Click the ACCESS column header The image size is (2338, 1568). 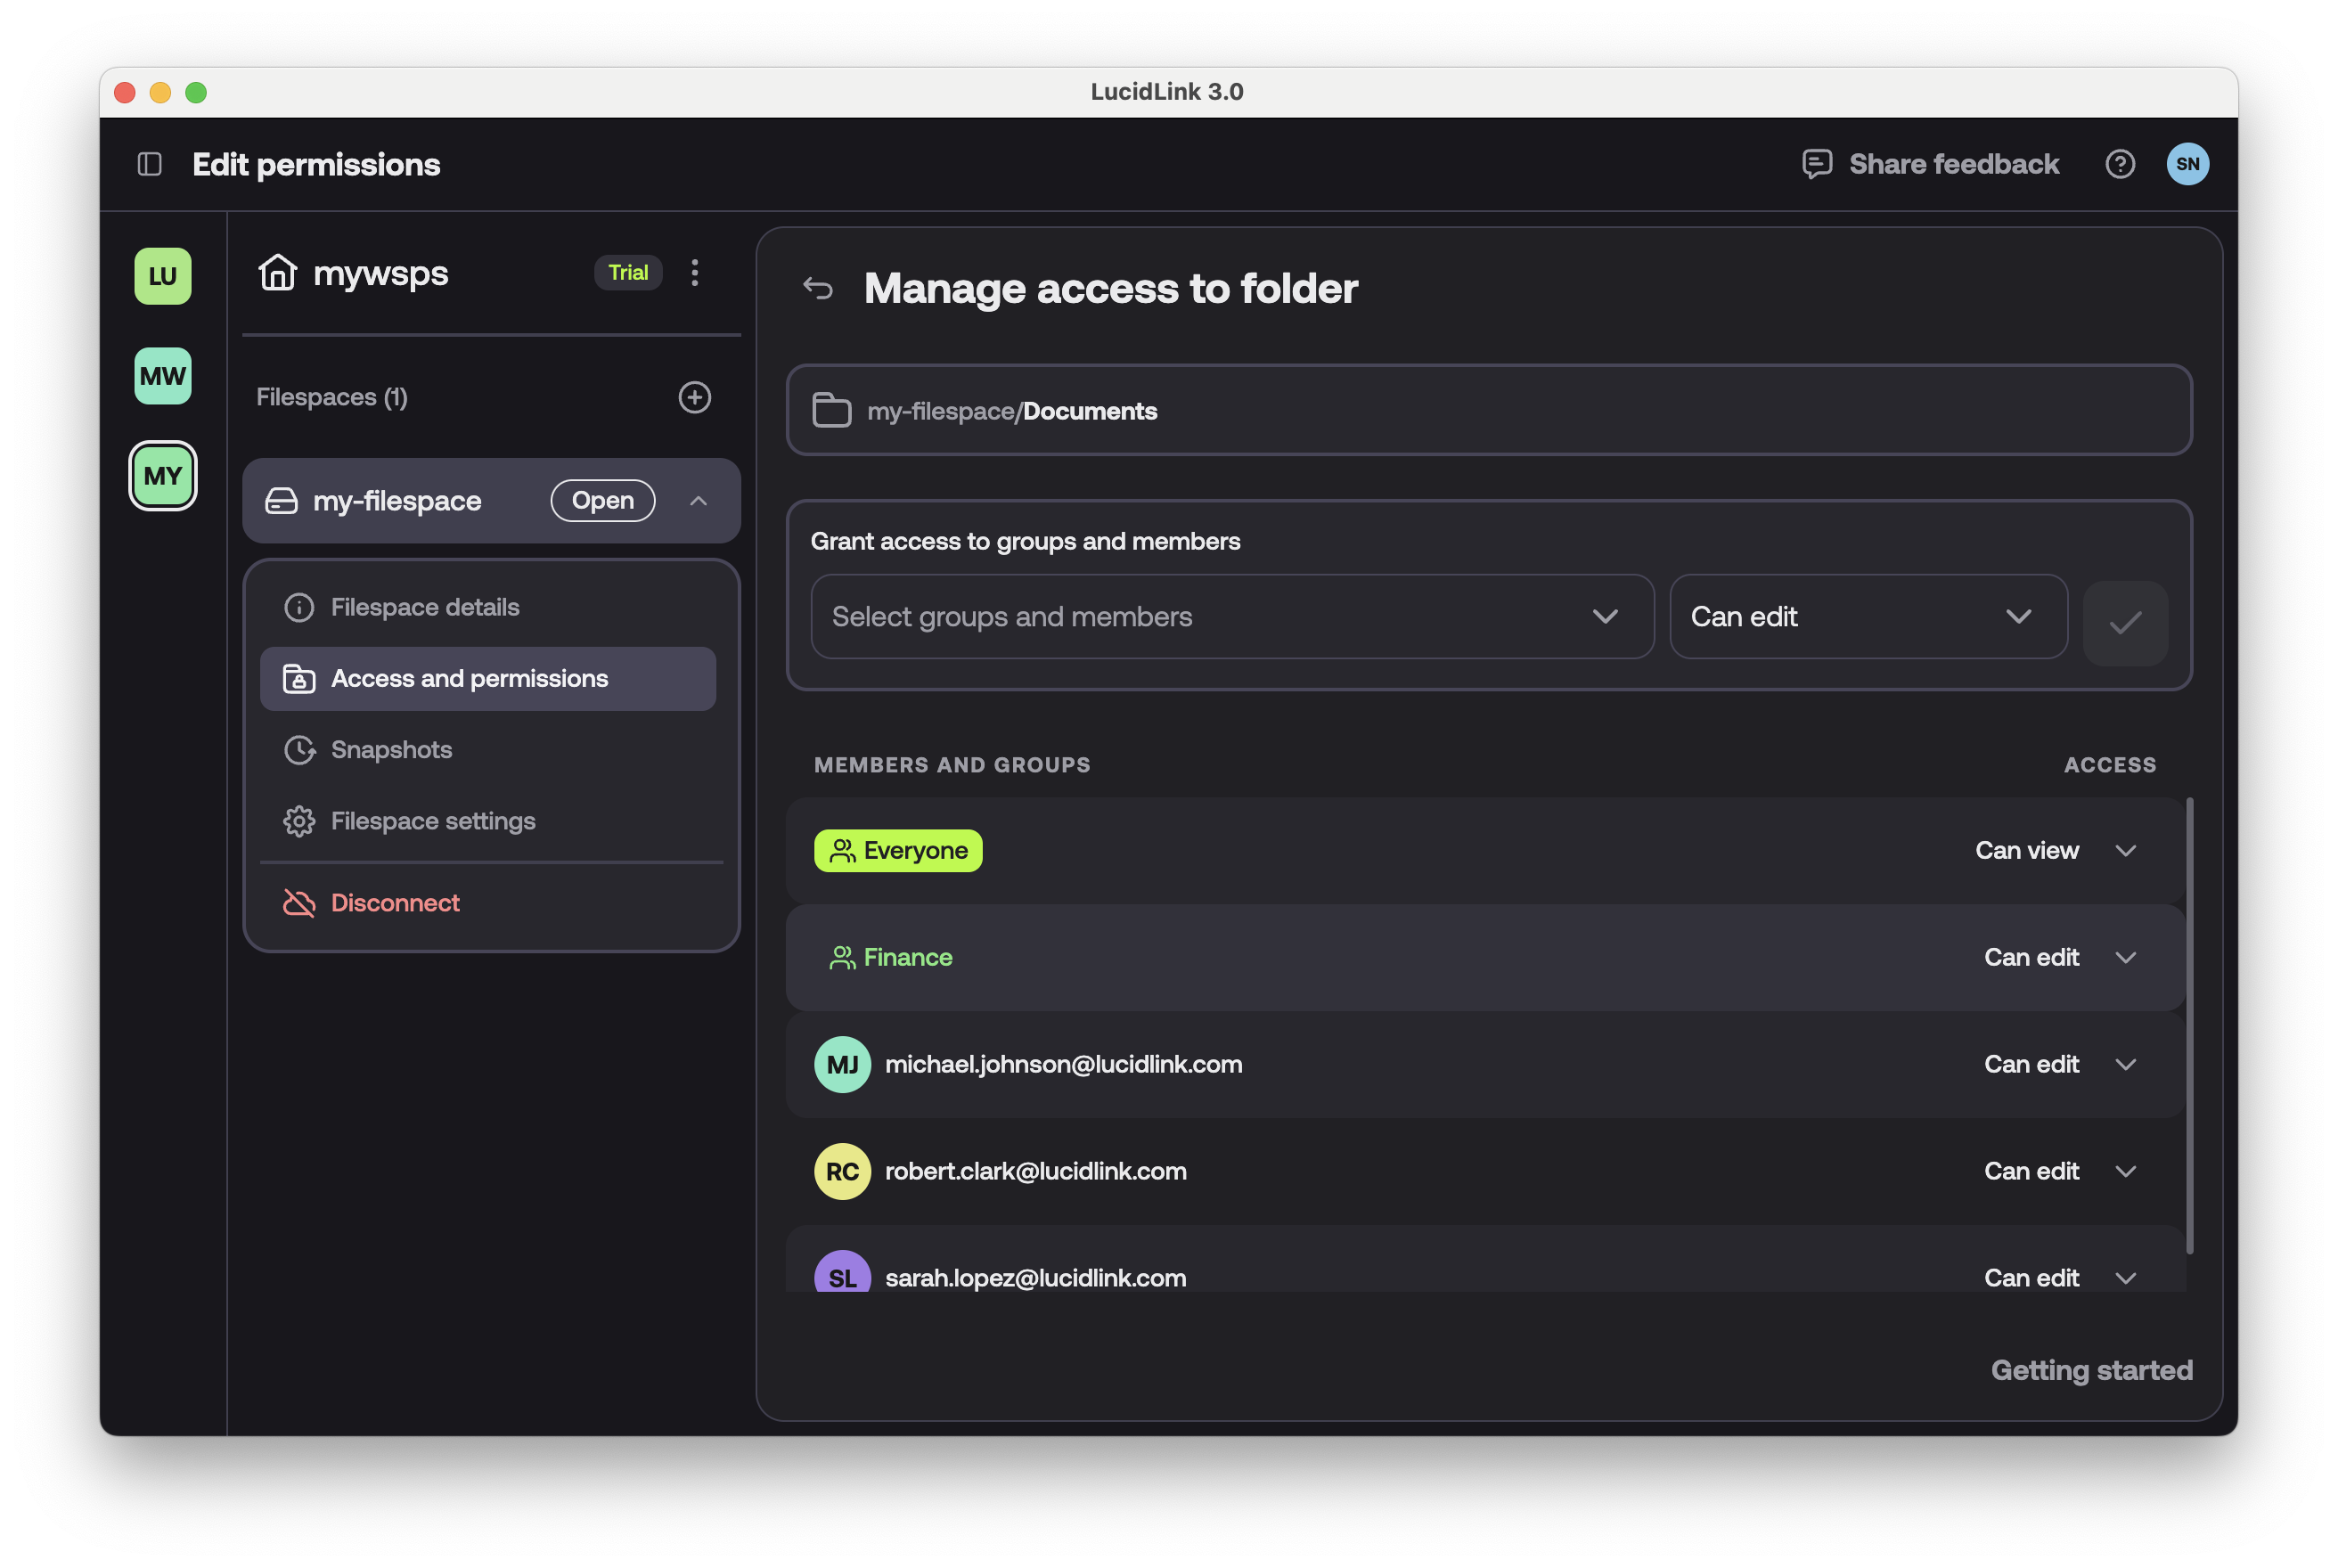point(2109,765)
